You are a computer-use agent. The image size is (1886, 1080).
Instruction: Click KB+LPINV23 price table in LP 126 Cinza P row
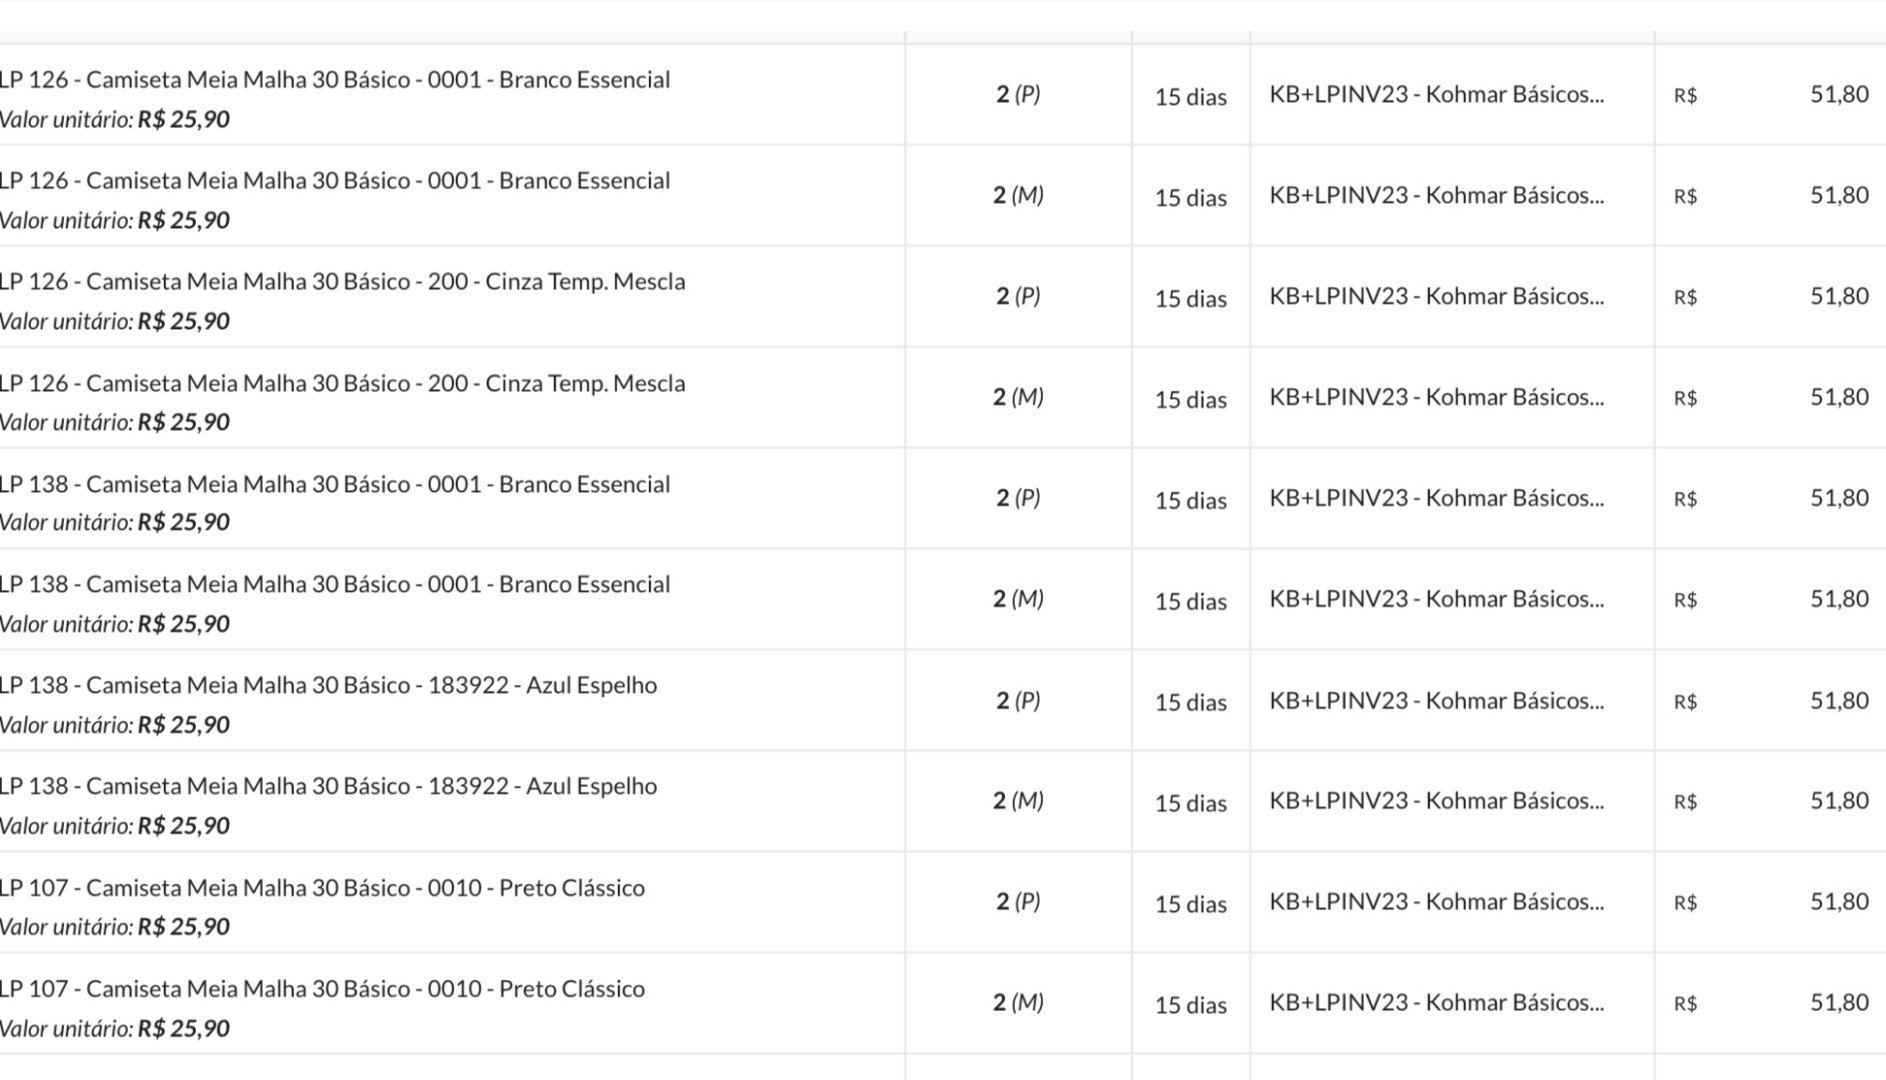click(x=1436, y=297)
